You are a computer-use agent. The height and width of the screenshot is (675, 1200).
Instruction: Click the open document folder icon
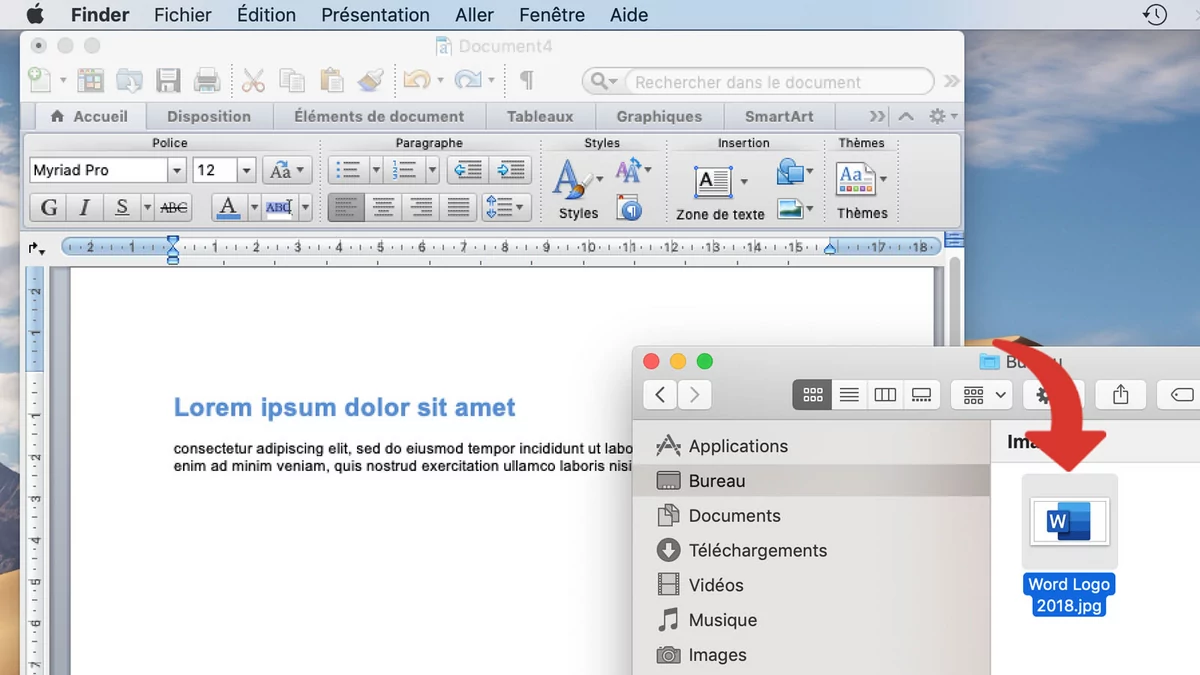click(x=129, y=80)
